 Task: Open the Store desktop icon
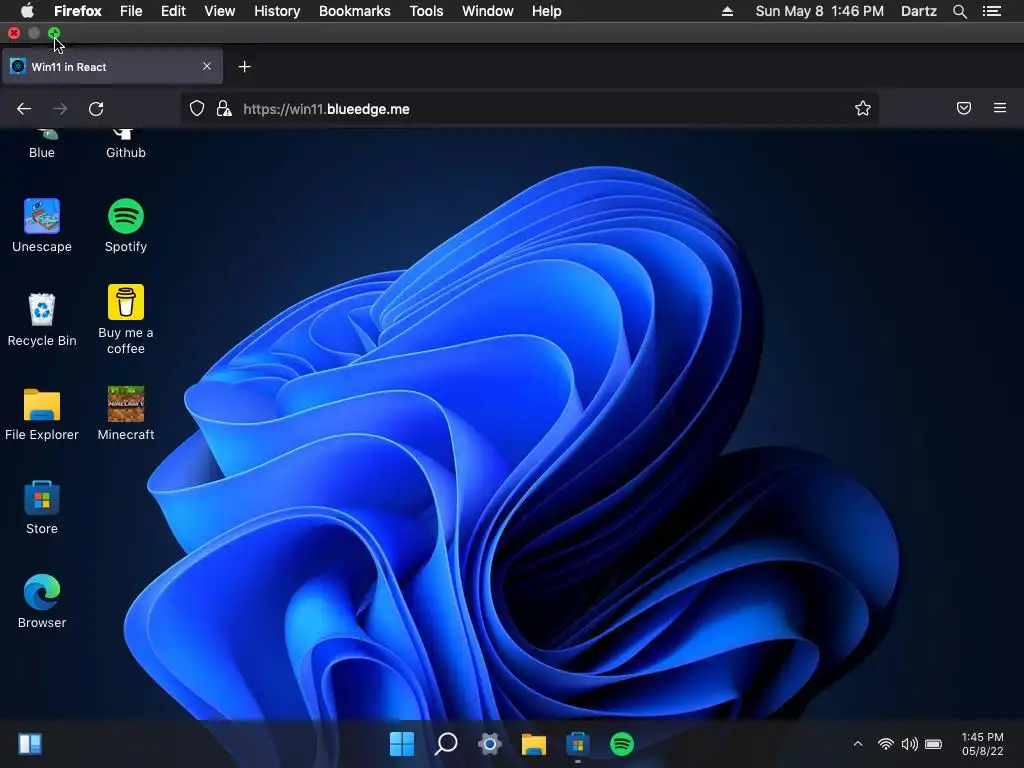tap(42, 508)
